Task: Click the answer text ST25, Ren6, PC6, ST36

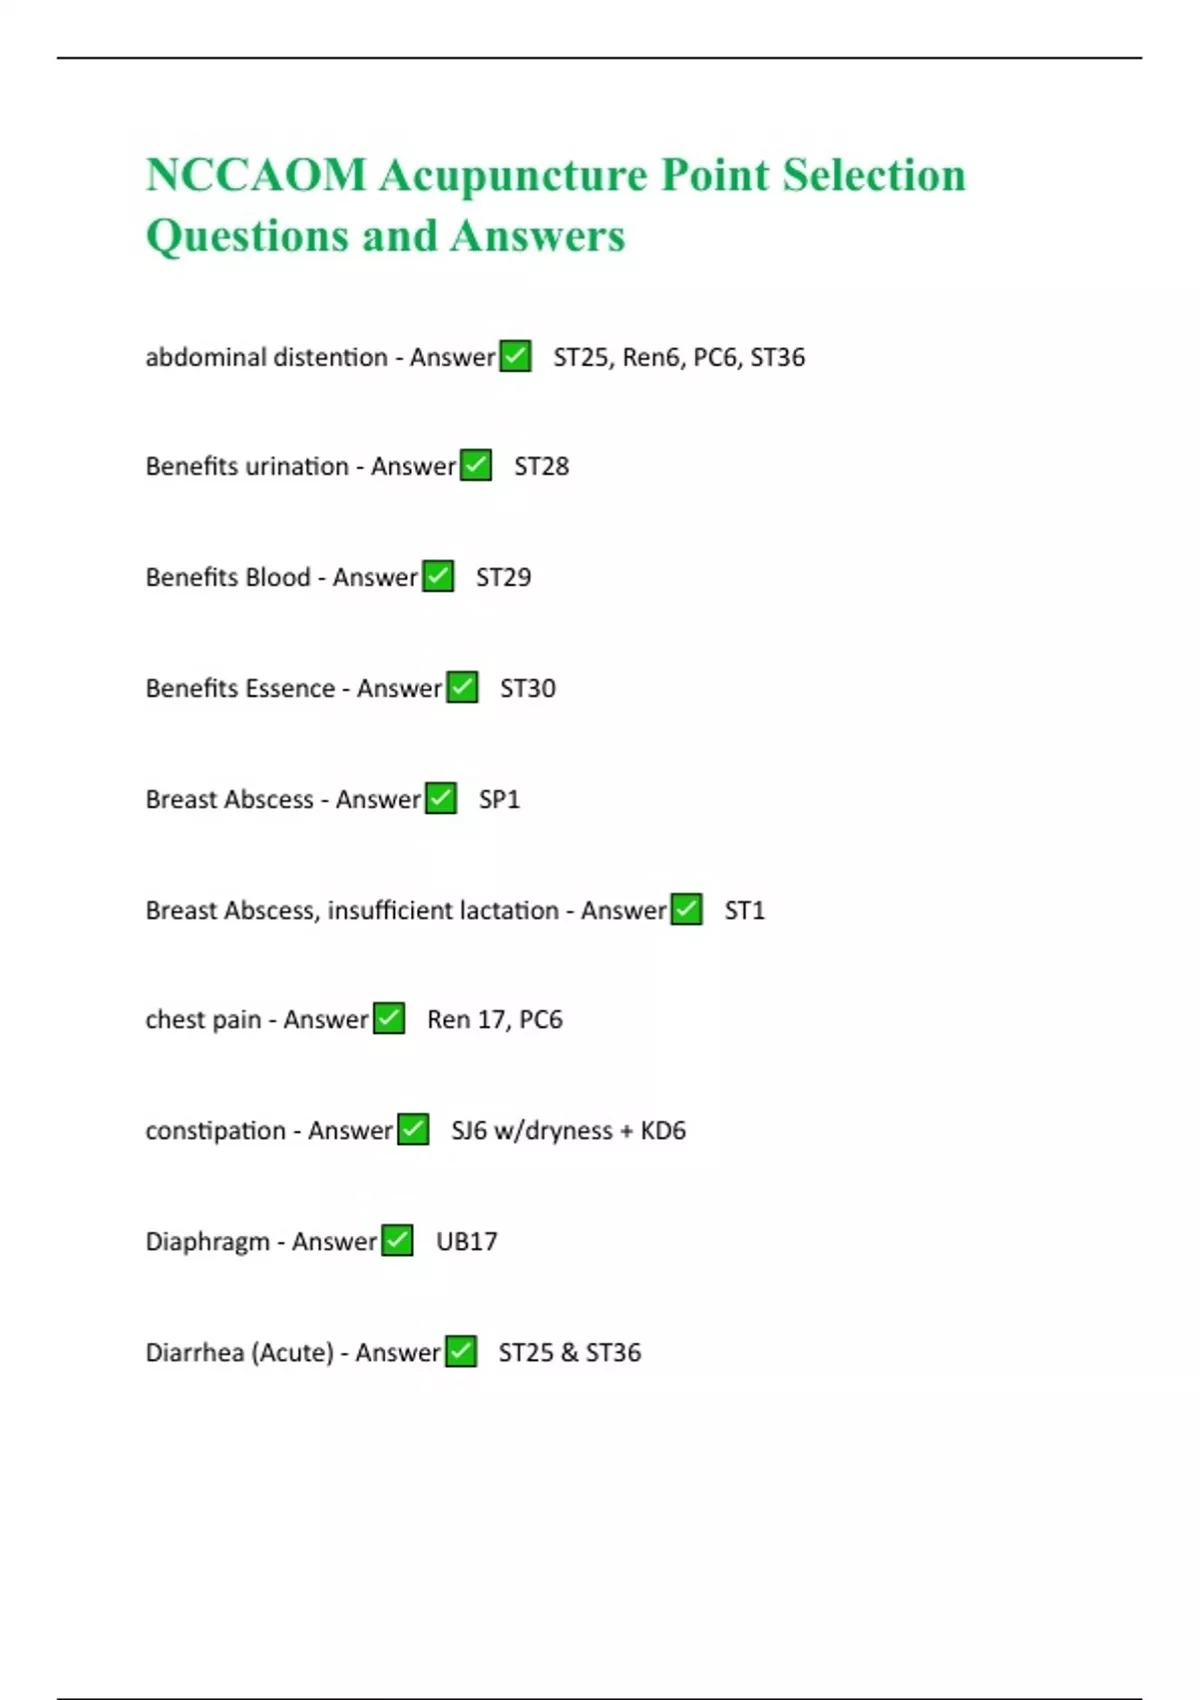Action: [679, 357]
